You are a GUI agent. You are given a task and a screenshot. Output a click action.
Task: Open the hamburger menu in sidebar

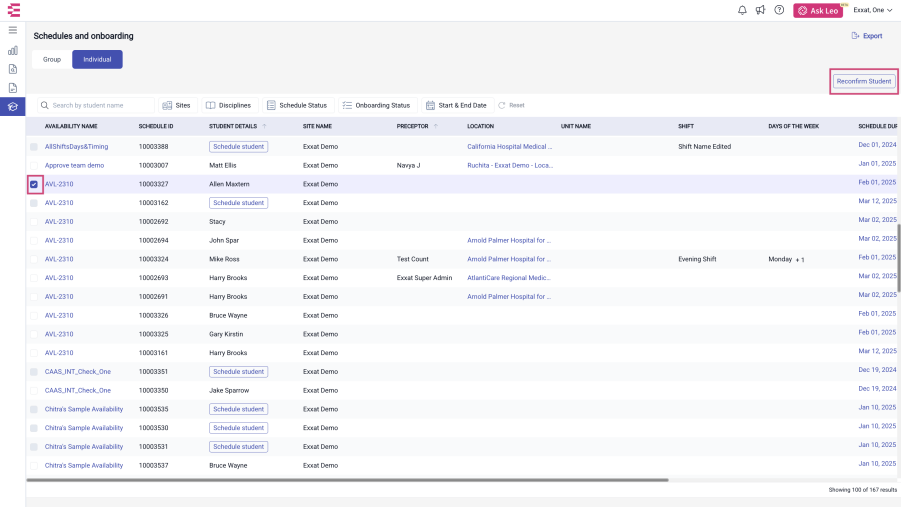13,30
